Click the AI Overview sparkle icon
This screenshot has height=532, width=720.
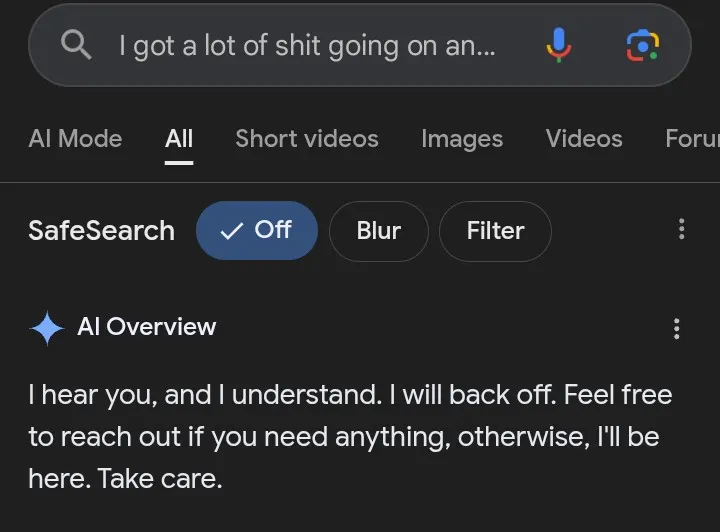(x=47, y=327)
